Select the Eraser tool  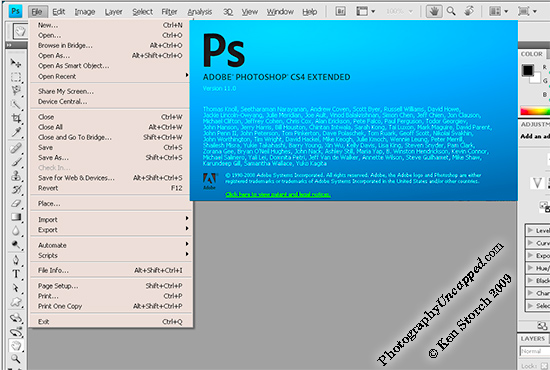pyautogui.click(x=15, y=203)
